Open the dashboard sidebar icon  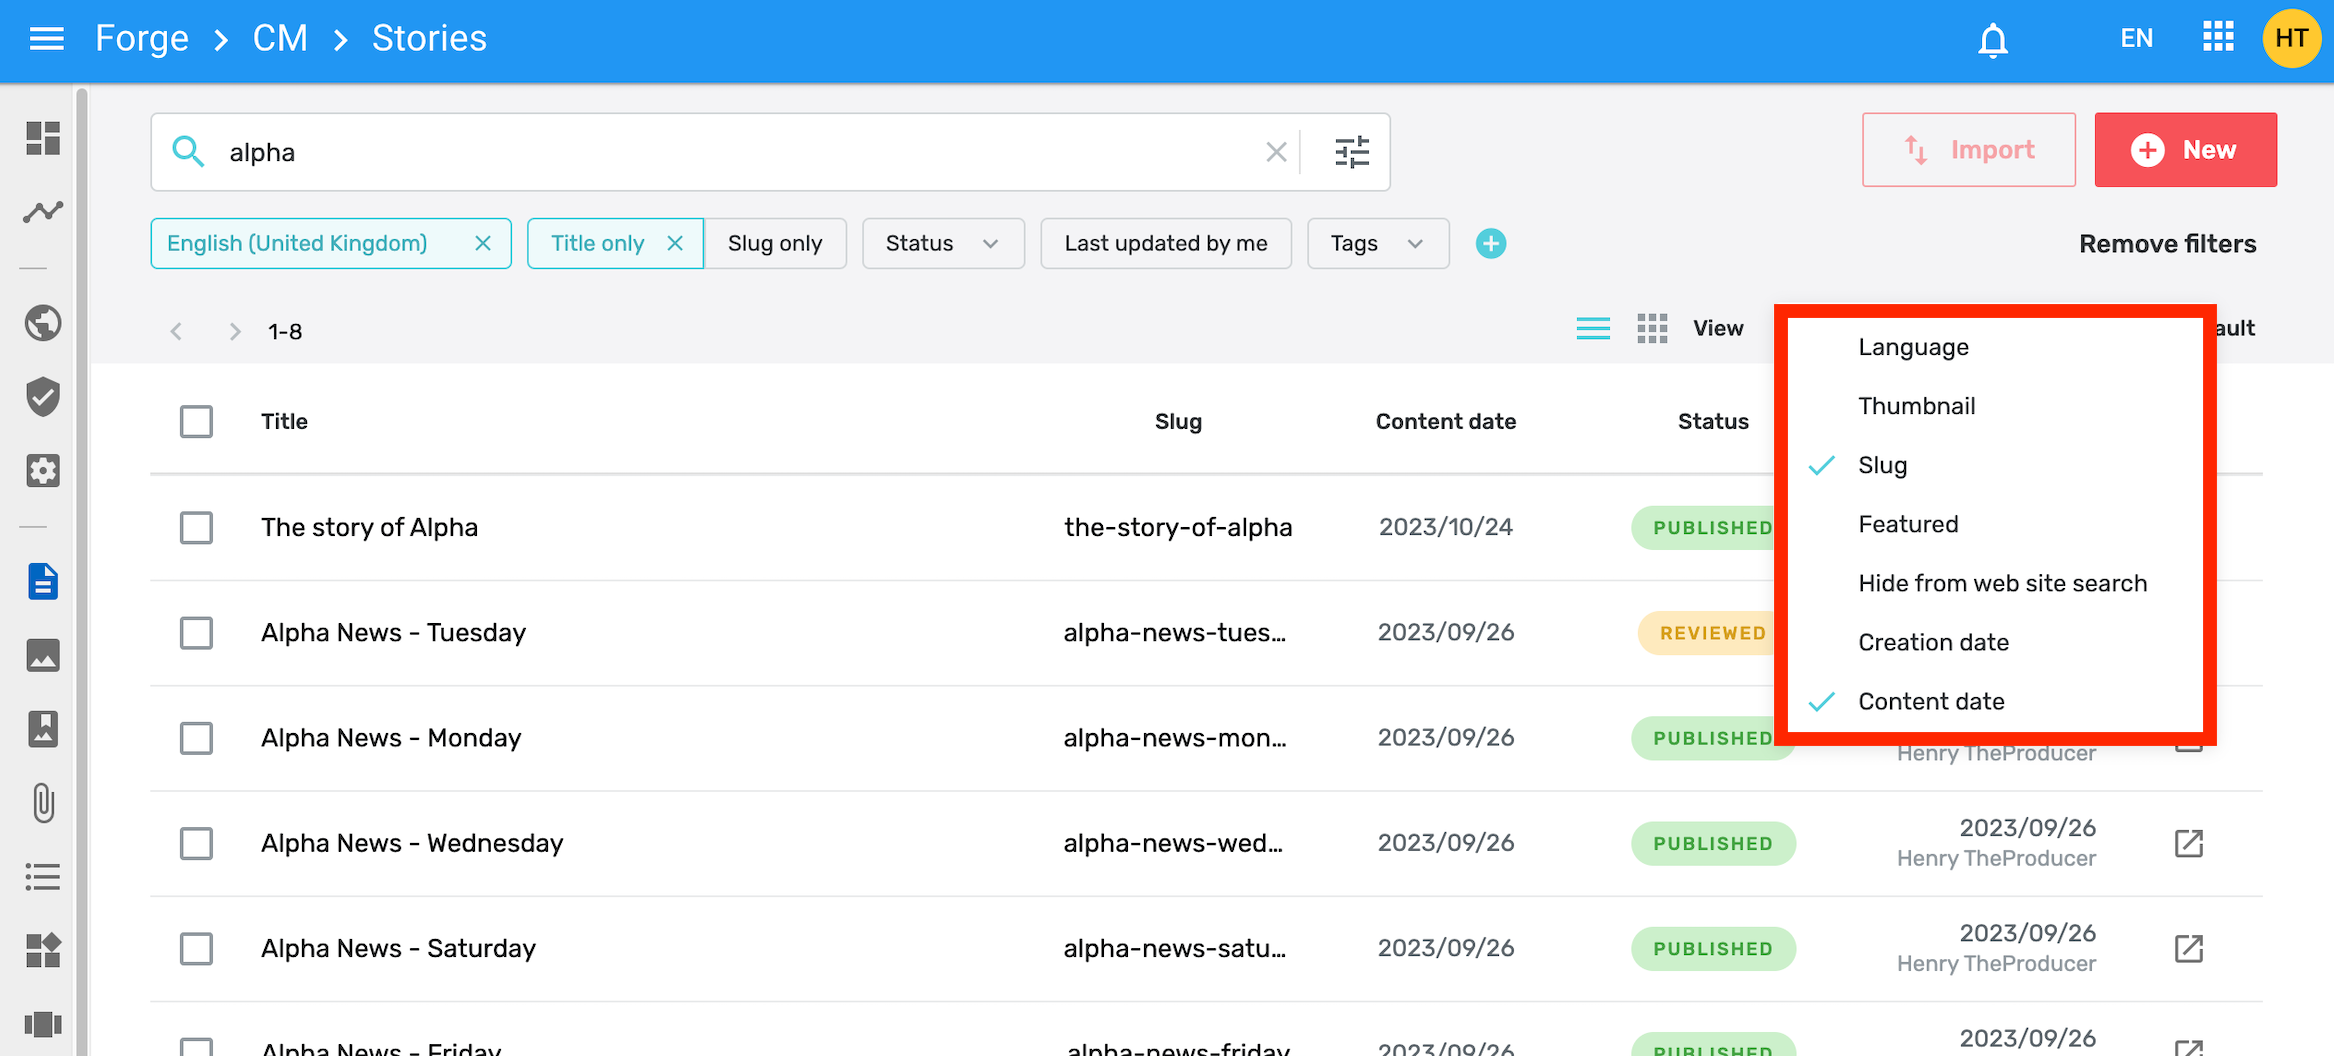(43, 138)
